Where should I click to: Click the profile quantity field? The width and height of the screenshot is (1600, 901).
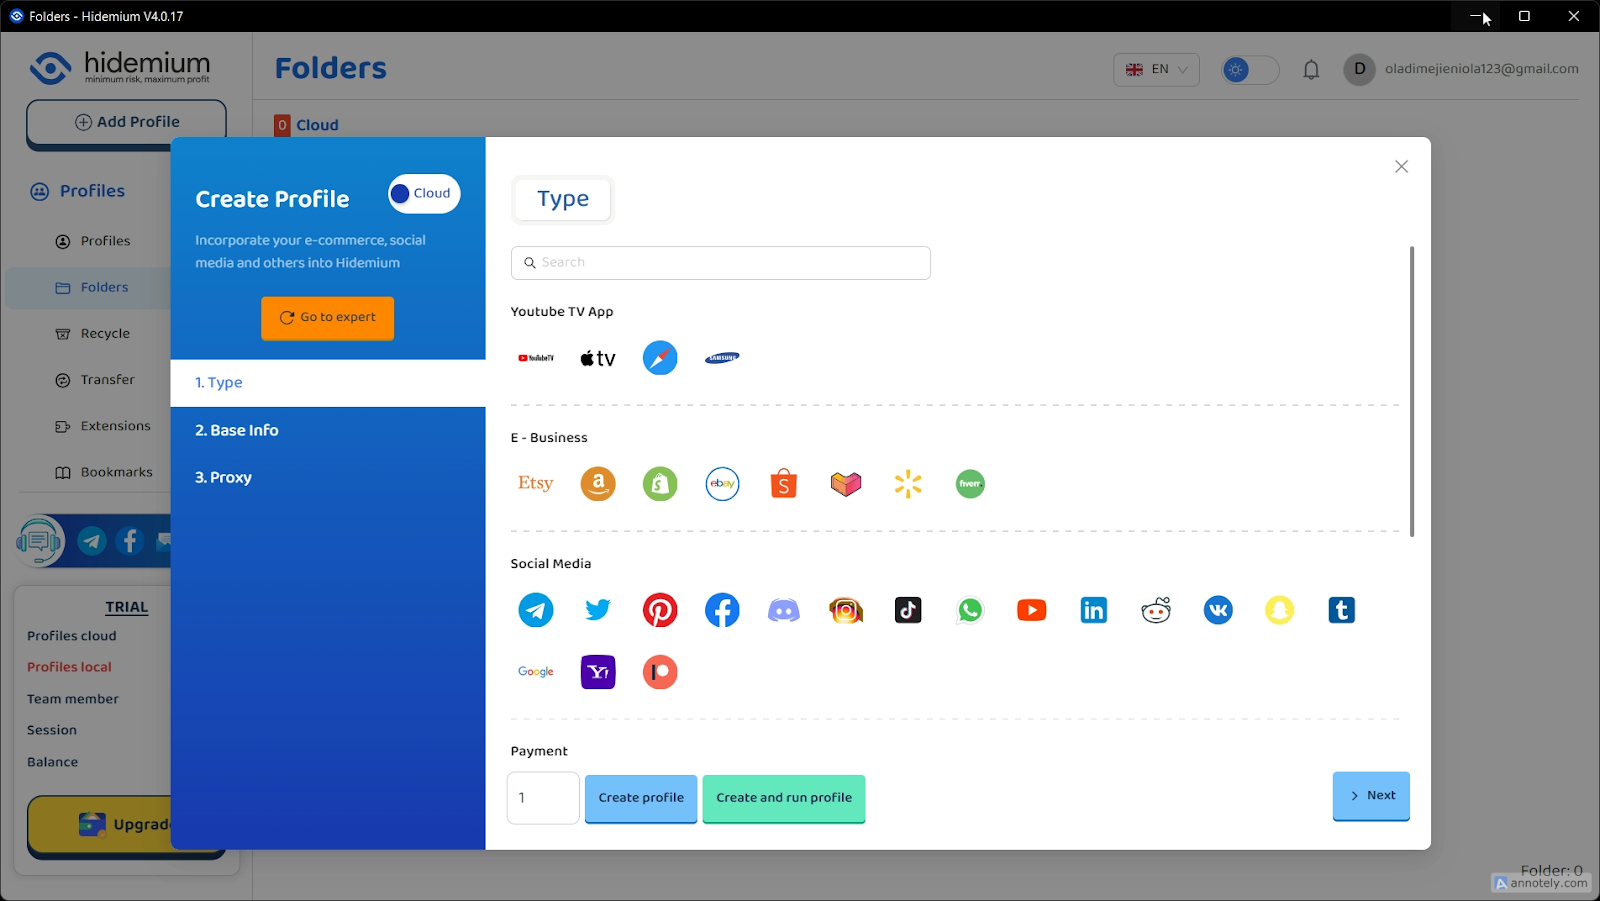click(x=543, y=798)
